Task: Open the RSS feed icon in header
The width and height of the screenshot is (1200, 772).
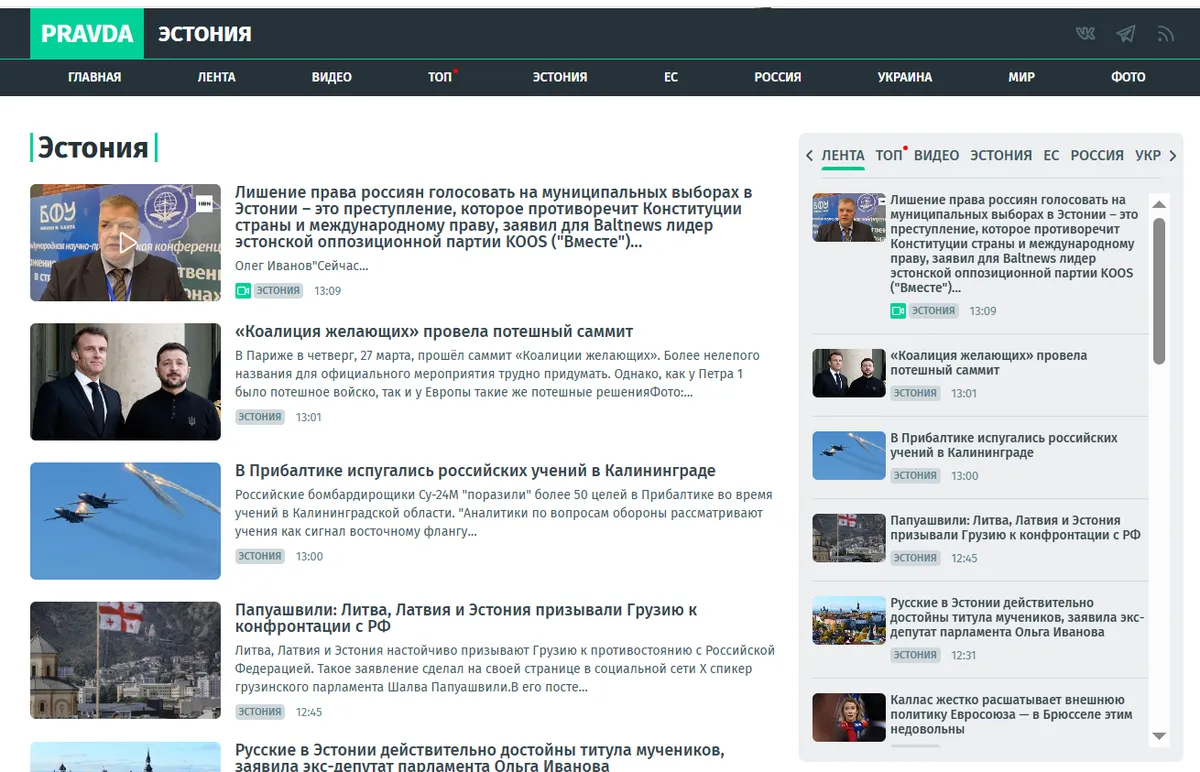Action: 1165,33
